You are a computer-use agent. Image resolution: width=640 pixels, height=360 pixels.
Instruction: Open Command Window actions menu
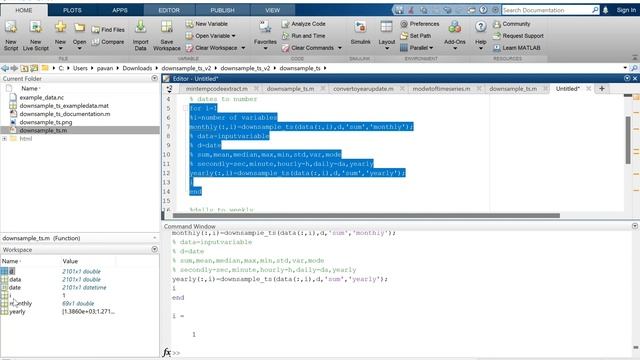(x=635, y=226)
